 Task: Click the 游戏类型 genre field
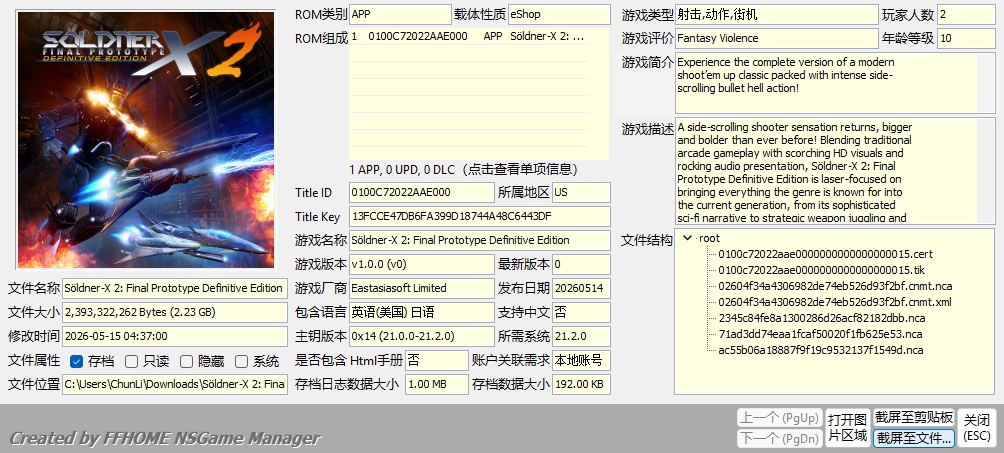(777, 14)
